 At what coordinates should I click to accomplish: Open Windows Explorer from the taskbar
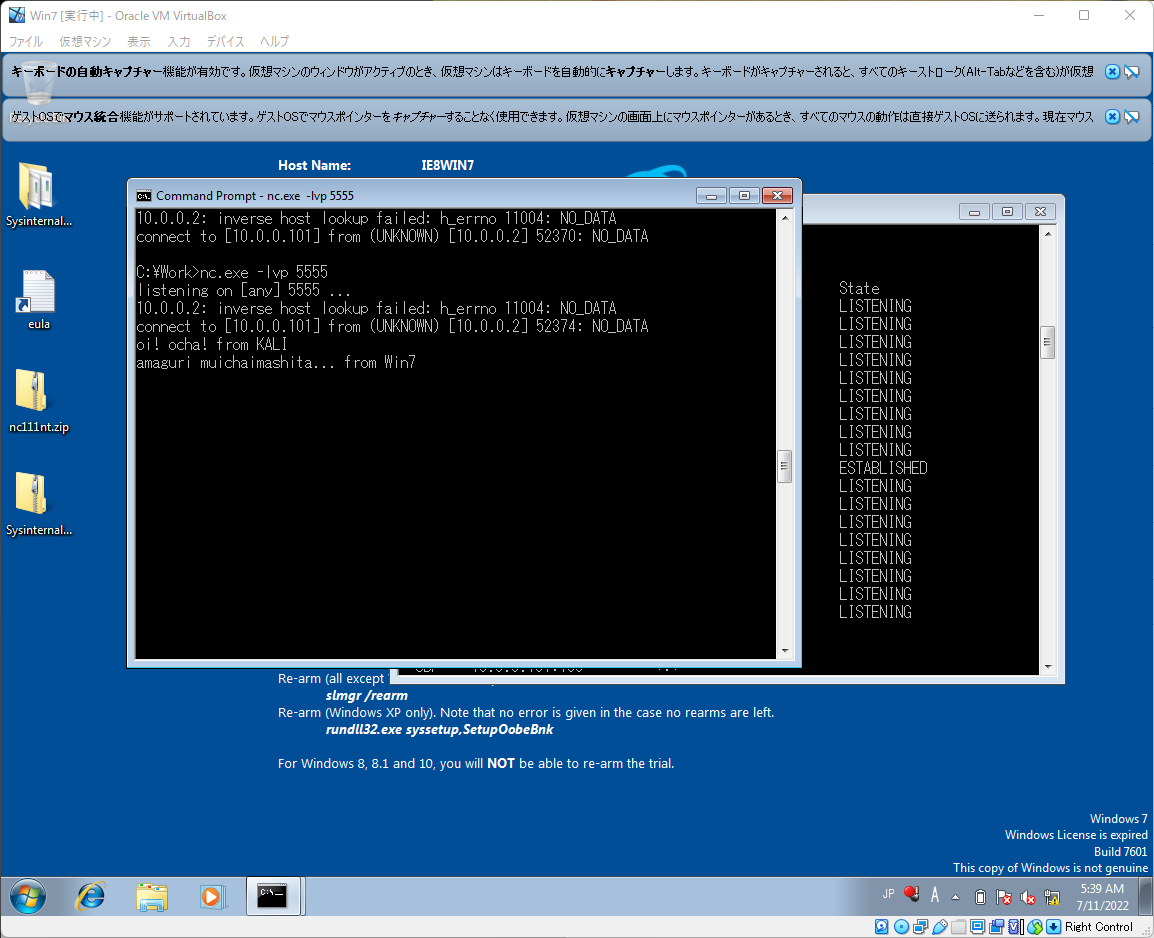152,896
